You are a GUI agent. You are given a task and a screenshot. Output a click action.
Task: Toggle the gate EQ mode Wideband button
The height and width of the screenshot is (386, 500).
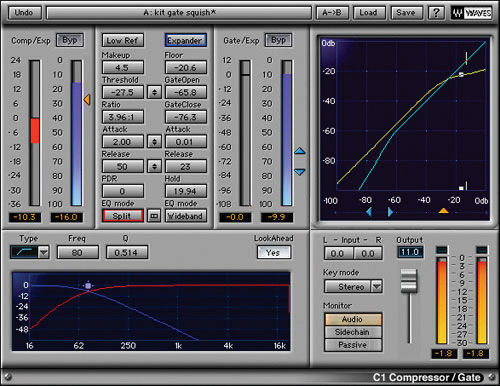pos(186,216)
